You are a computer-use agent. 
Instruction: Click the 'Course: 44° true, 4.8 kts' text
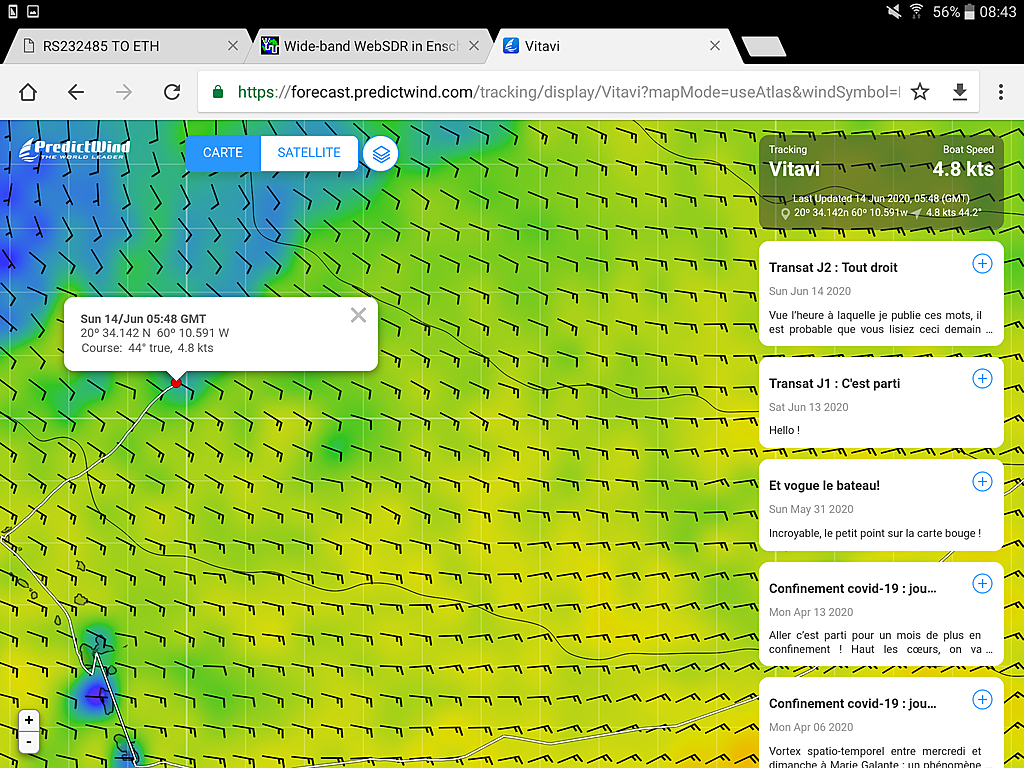coord(148,348)
